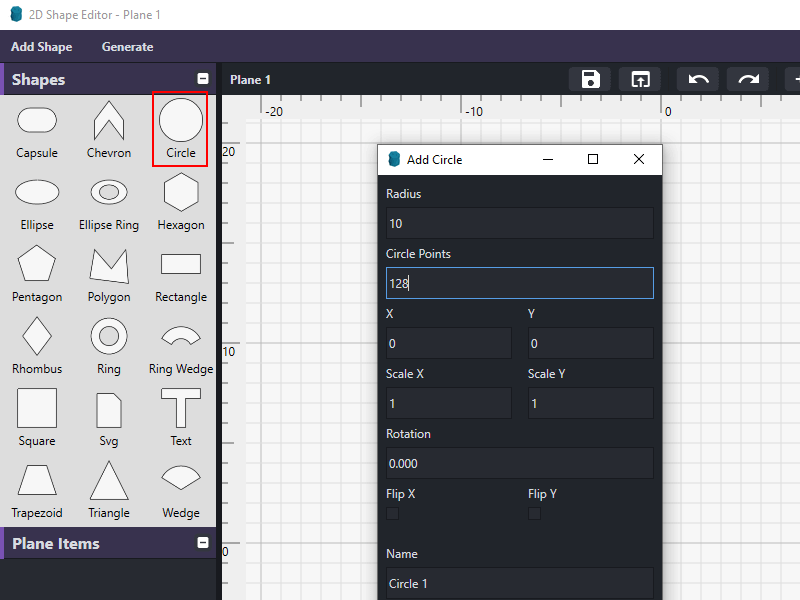The width and height of the screenshot is (800, 600).
Task: Select the Ellipse Ring shape
Action: 109,204
